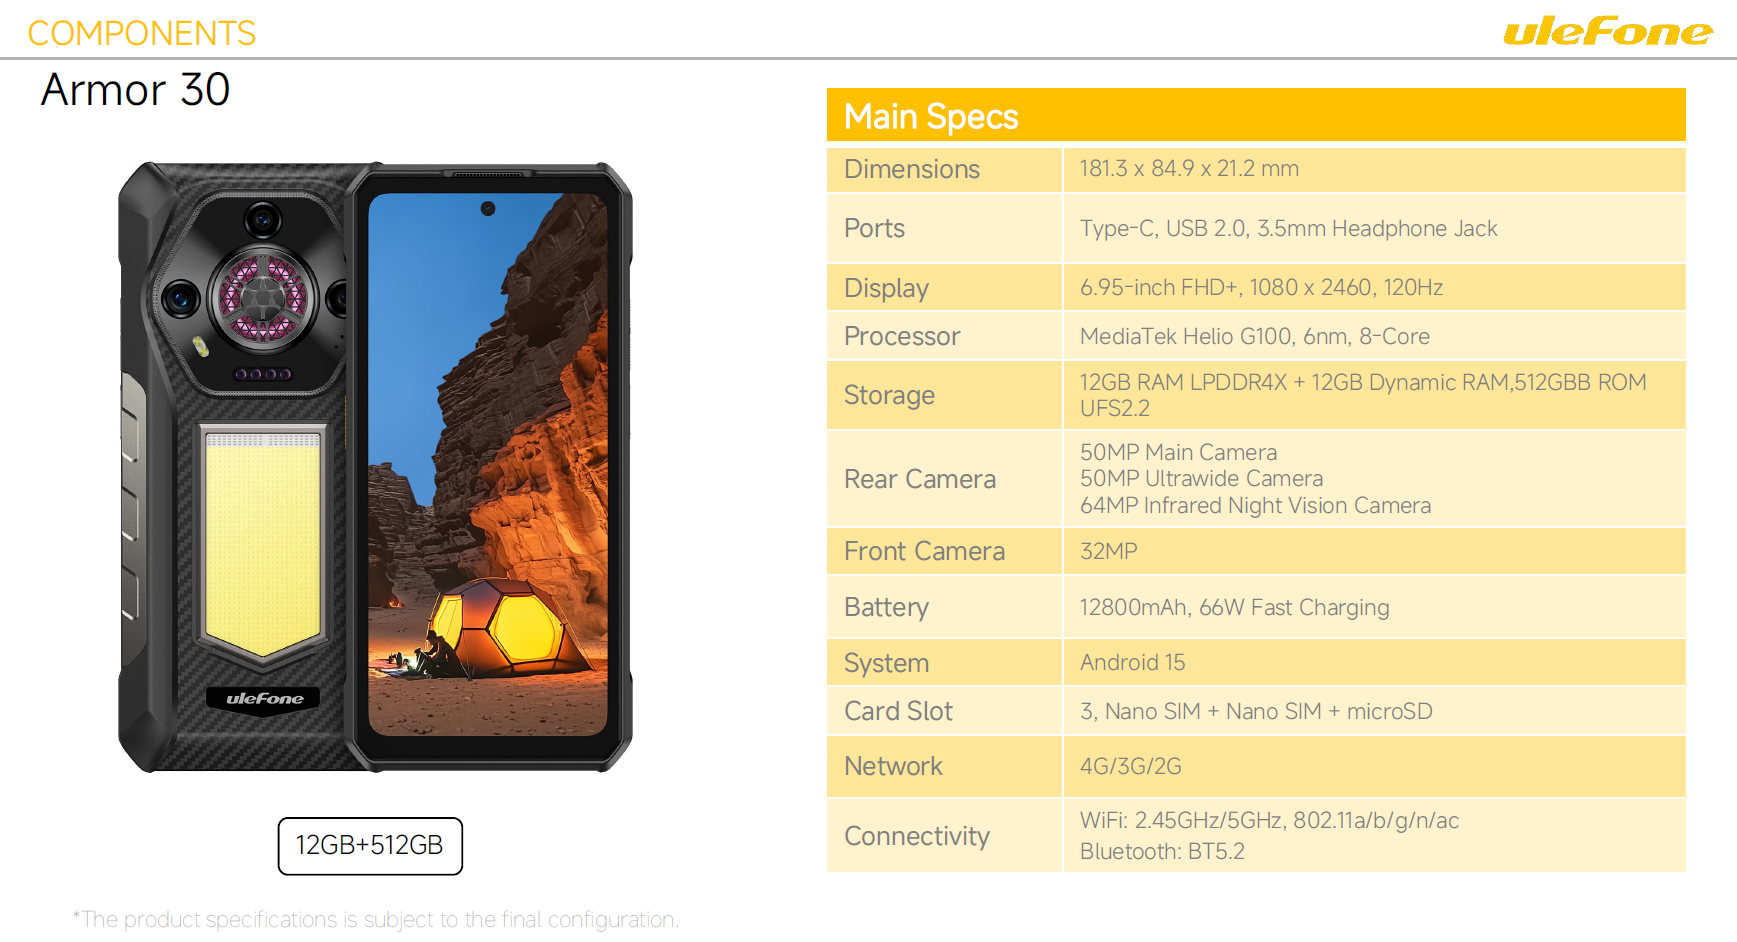Image resolution: width=1737 pixels, height=942 pixels.
Task: Click the Armor 30 front screen image
Action: pos(489,467)
